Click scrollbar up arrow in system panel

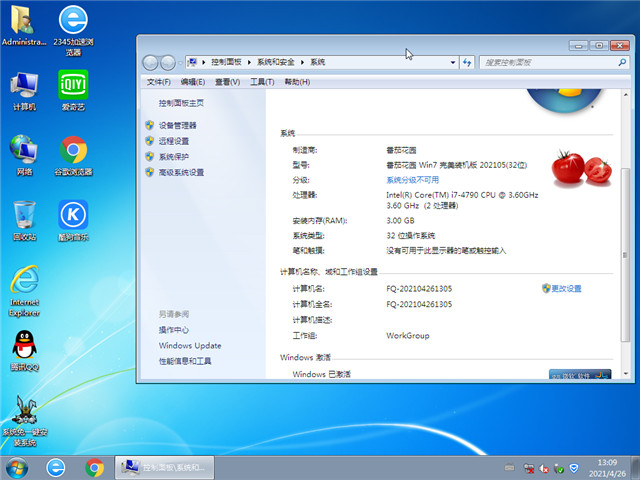click(626, 95)
